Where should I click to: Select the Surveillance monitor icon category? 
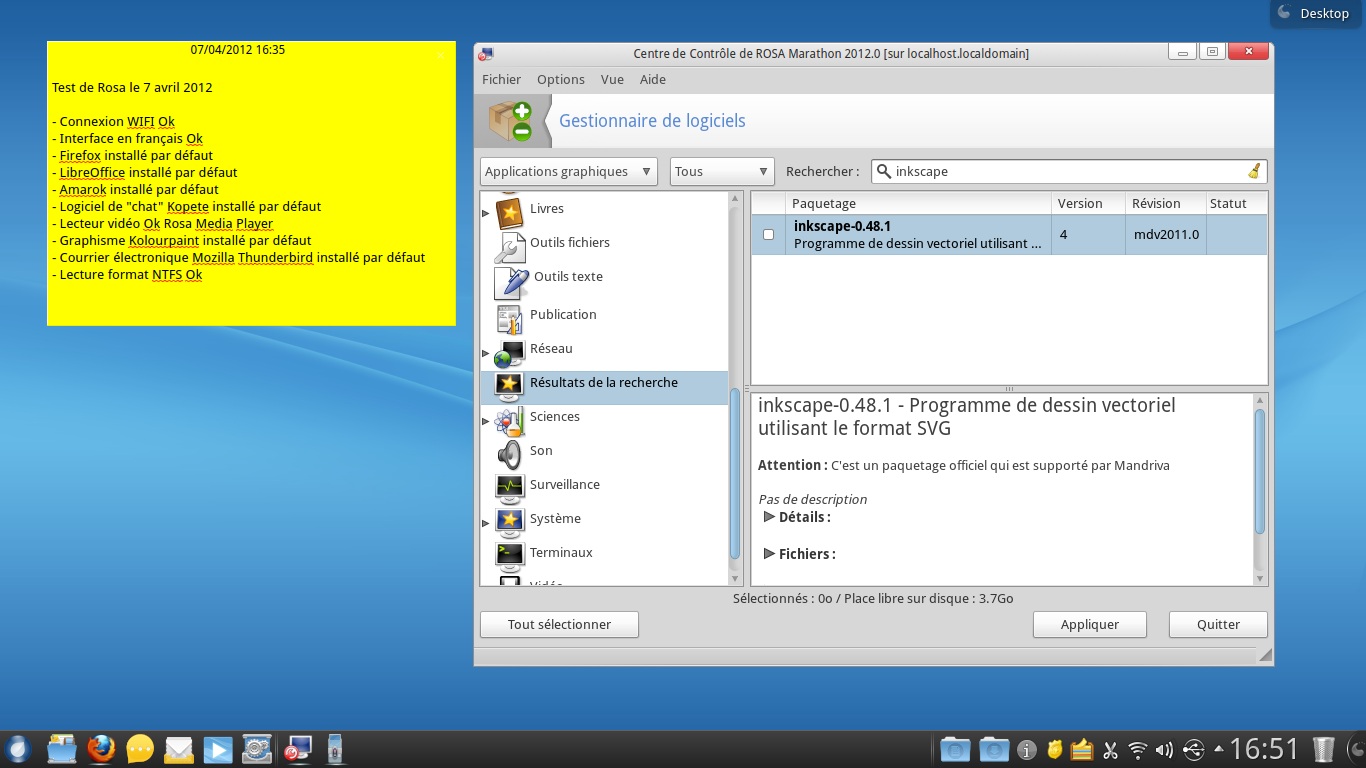point(510,487)
